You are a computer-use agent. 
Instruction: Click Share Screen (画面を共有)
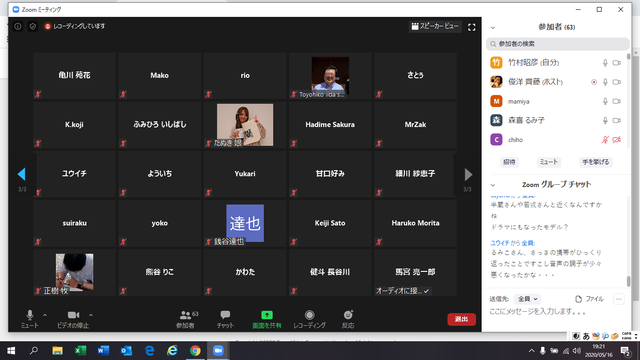(267, 319)
